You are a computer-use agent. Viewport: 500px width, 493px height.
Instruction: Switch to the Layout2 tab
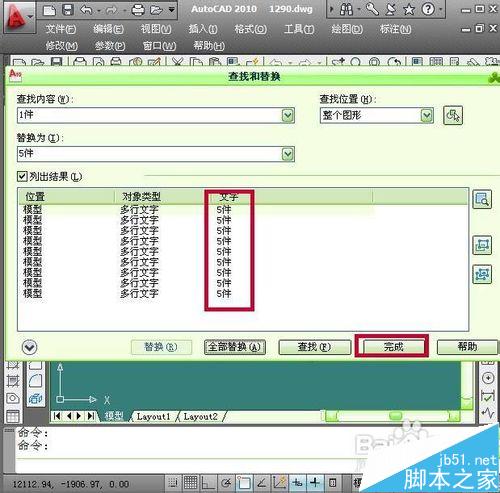coord(201,416)
